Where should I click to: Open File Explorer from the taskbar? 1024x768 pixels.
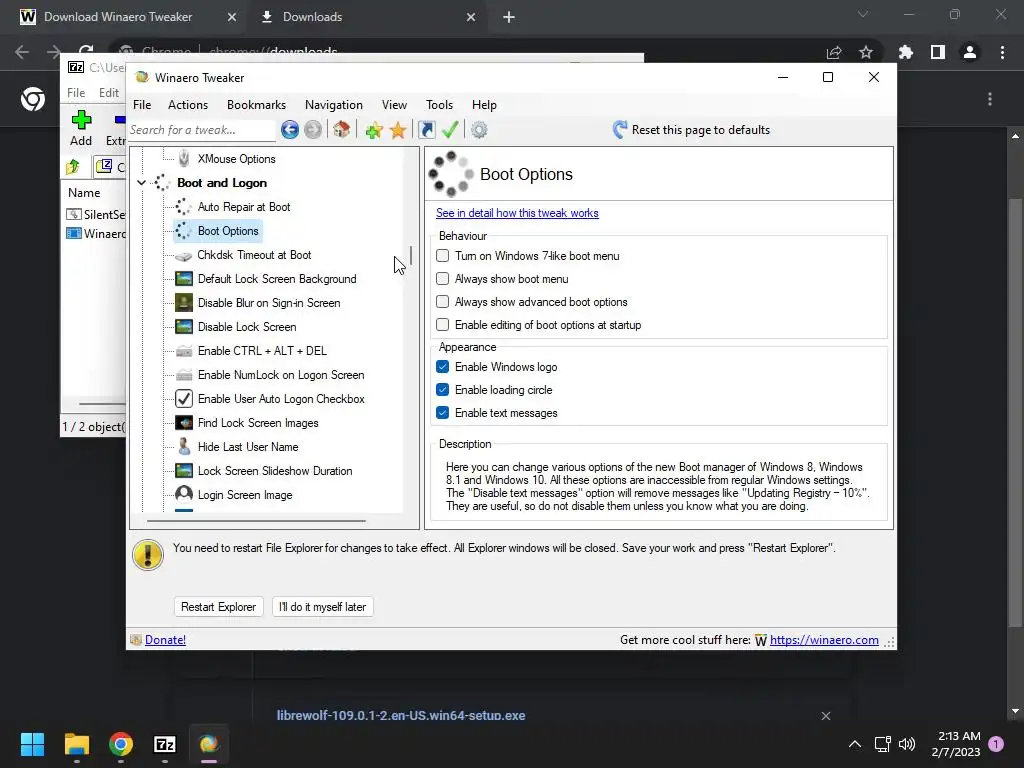[76, 744]
